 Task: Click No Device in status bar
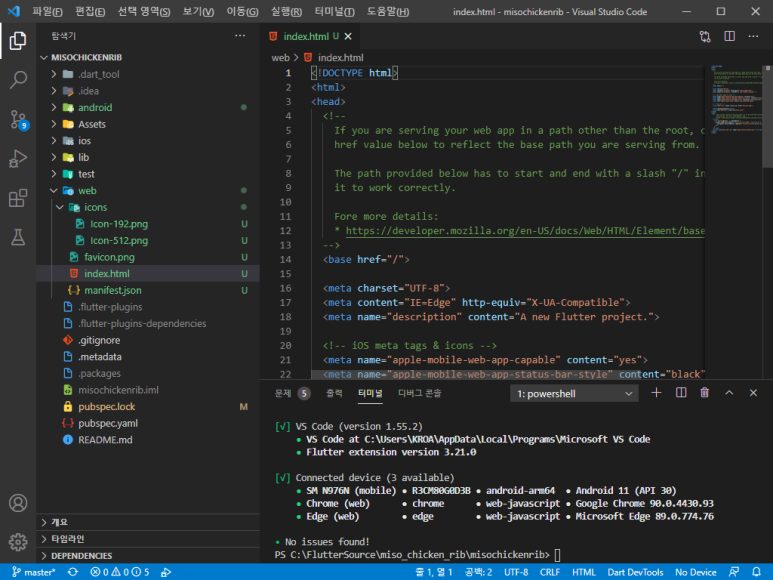coord(696,572)
